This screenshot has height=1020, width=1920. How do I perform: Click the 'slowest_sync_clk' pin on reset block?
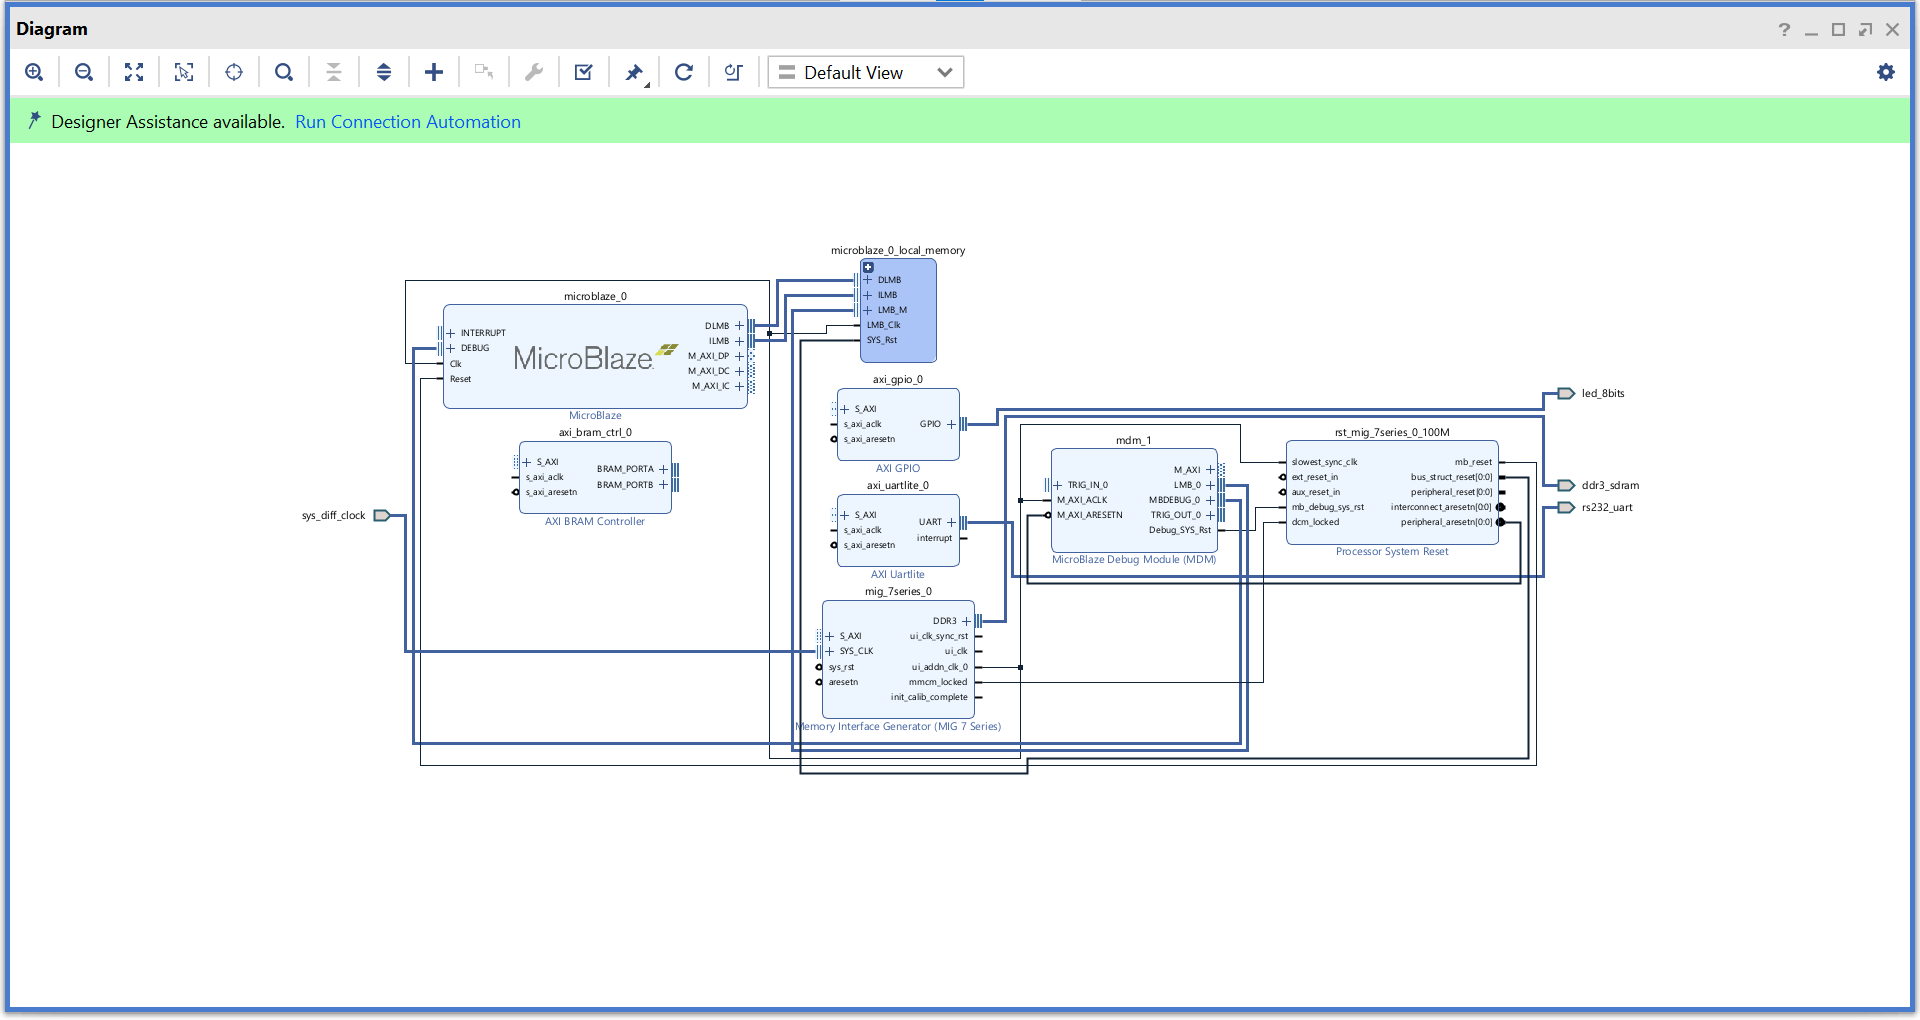1324,462
